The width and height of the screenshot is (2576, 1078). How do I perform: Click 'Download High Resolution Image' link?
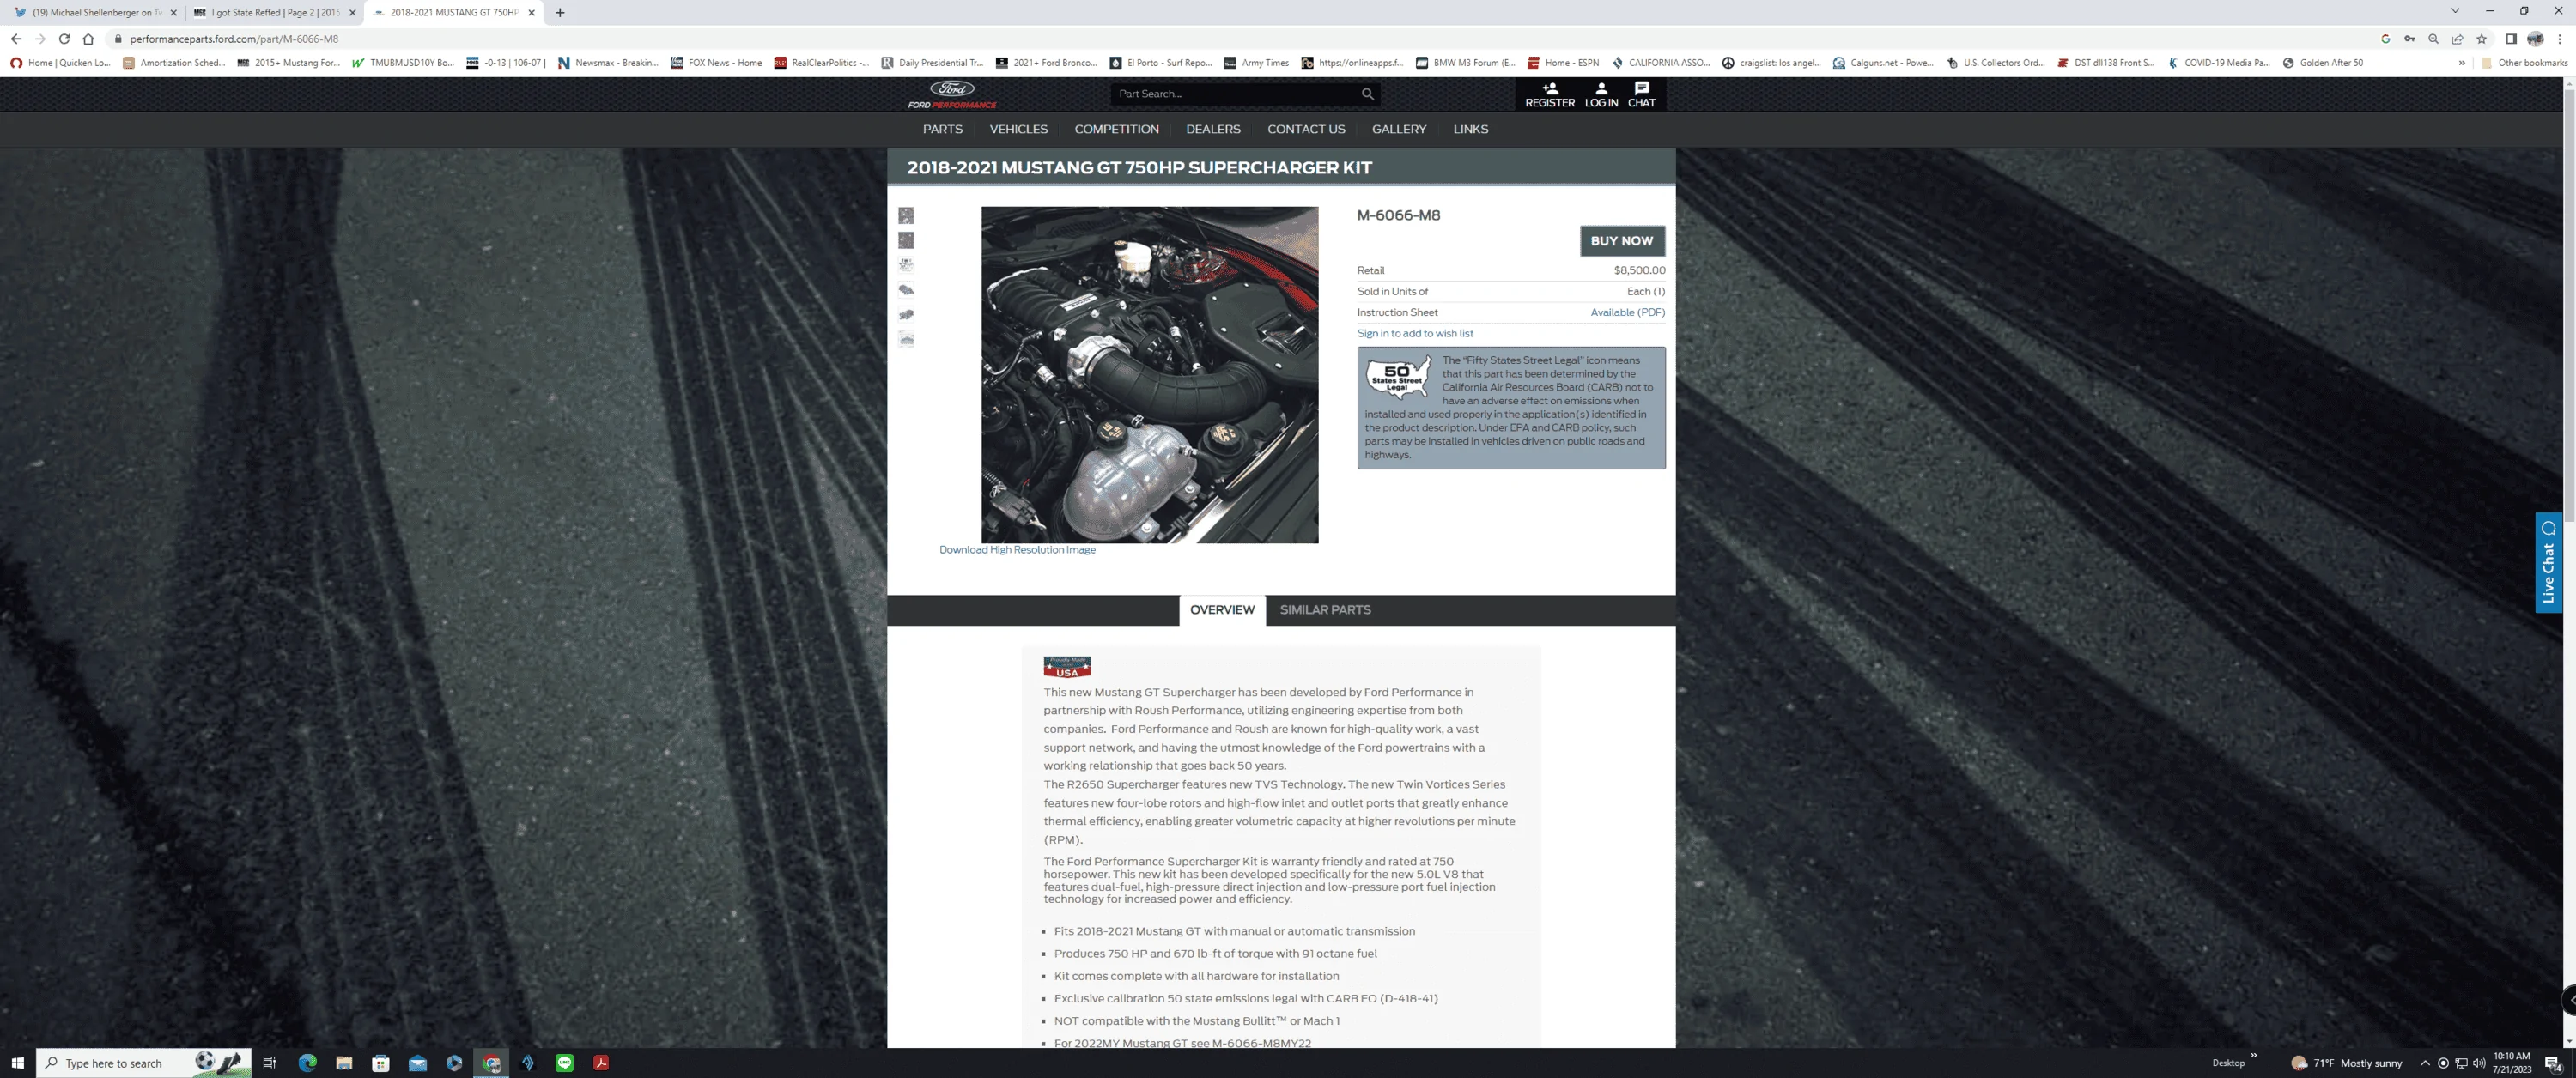1017,550
